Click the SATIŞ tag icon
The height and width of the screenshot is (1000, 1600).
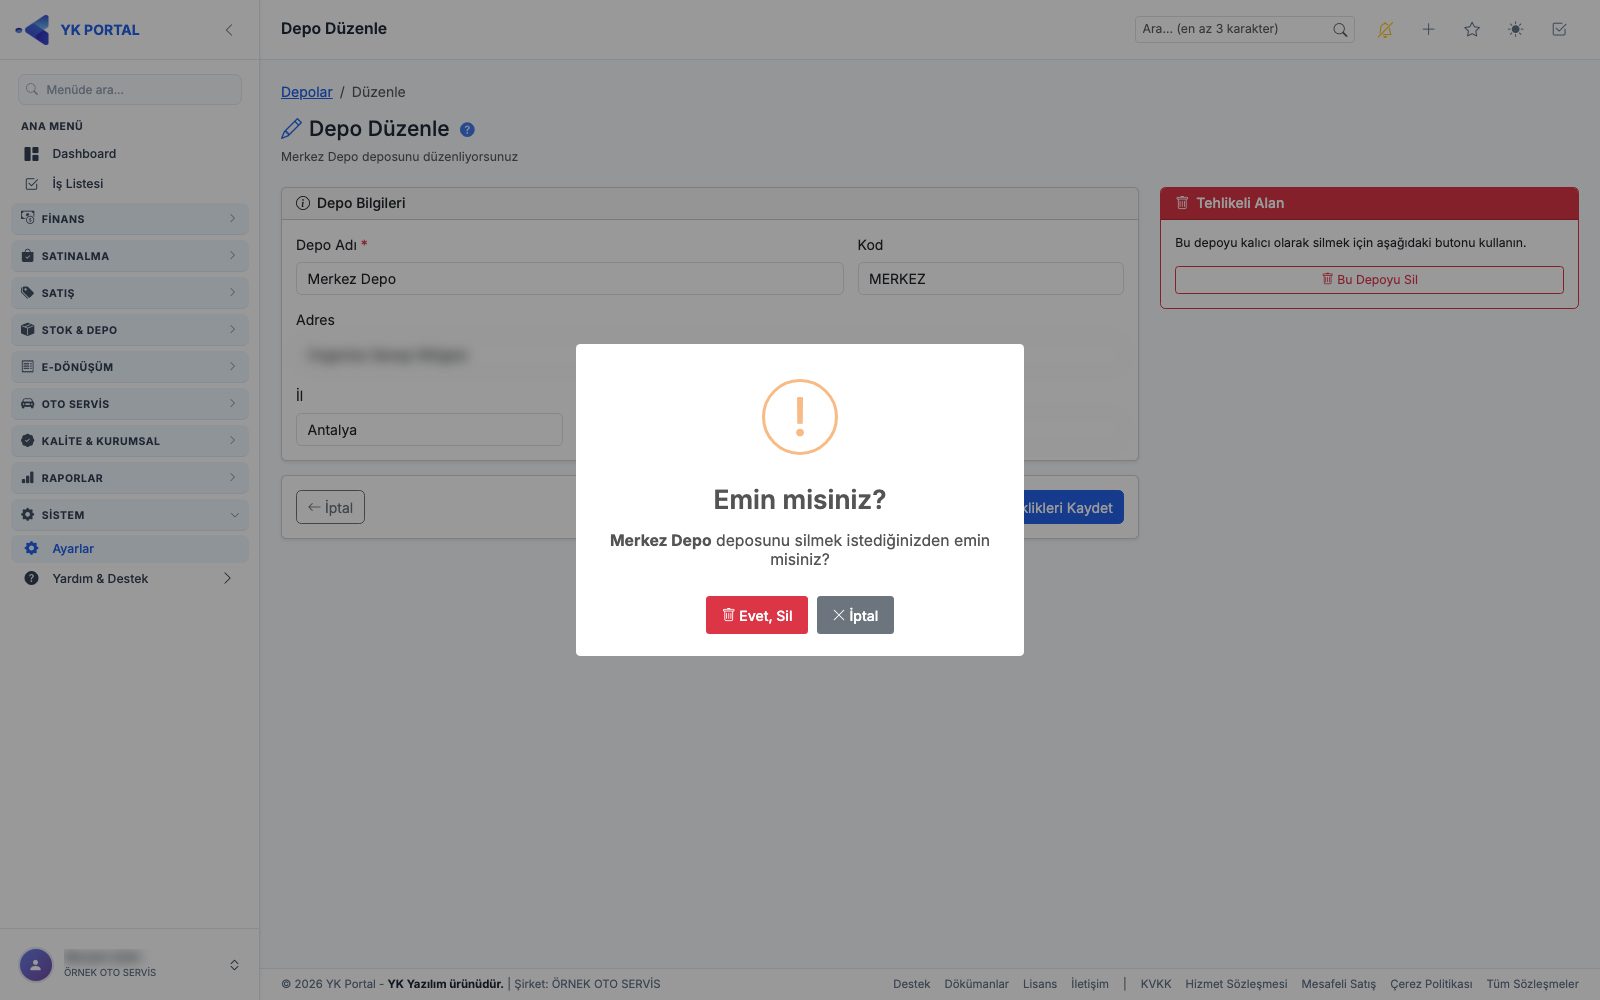pos(28,293)
